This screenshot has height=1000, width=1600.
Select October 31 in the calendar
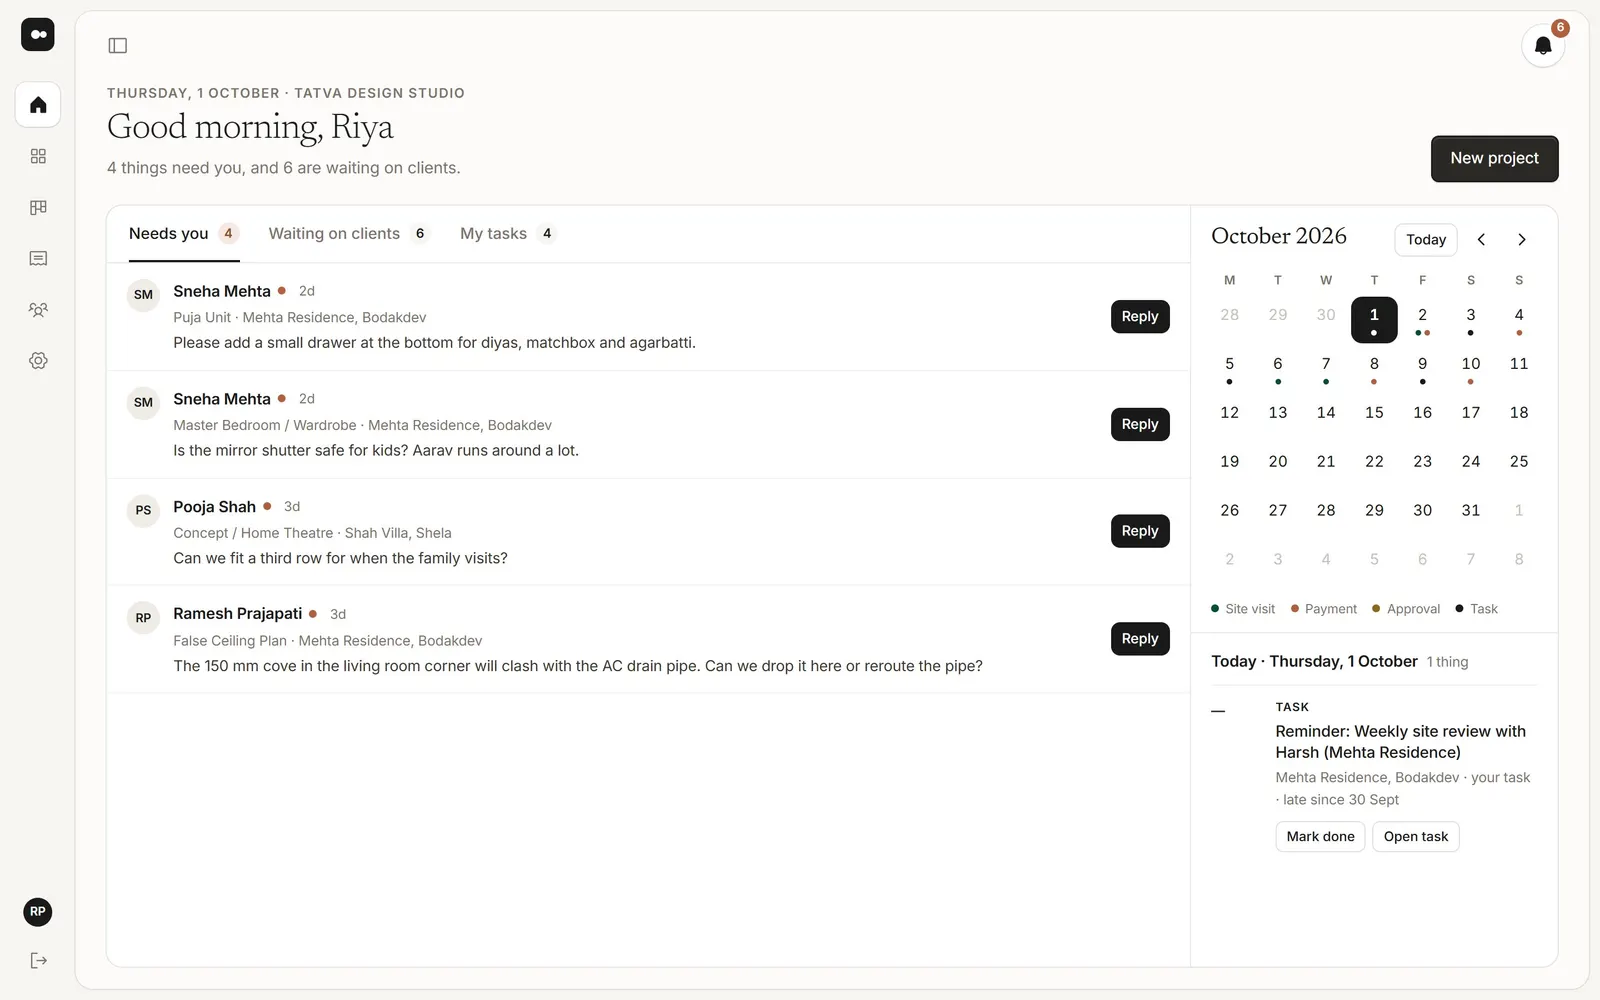[1470, 511]
